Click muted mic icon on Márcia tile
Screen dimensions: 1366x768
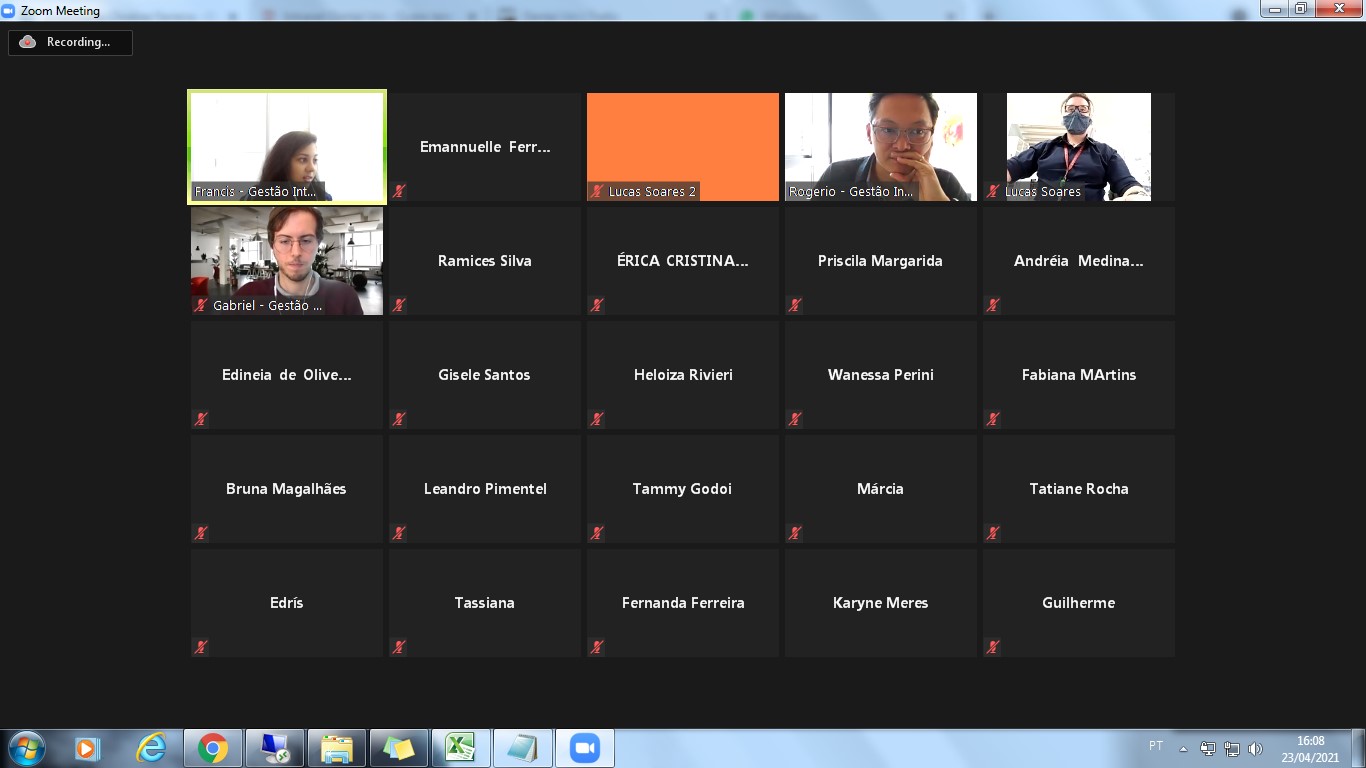[795, 533]
